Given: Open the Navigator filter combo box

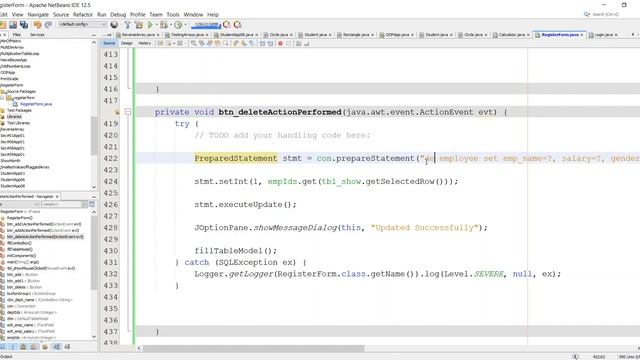Looking at the screenshot, I should click(64, 204).
